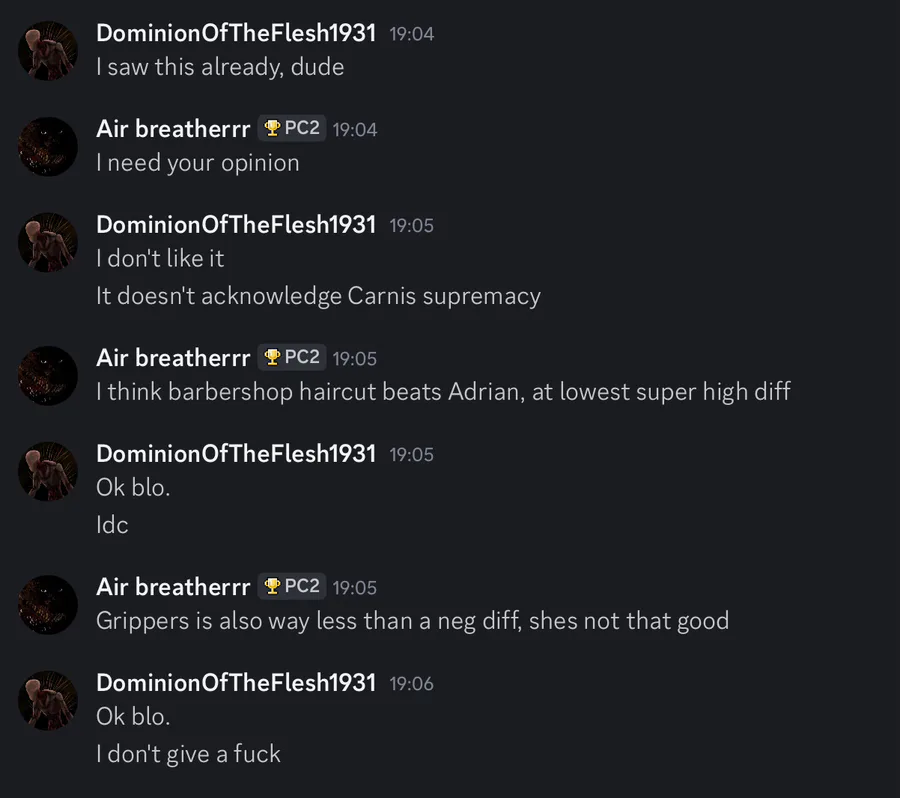Click DominionOfTheFlesh1931 username at 19:06
This screenshot has width=900, height=798.
pos(236,683)
